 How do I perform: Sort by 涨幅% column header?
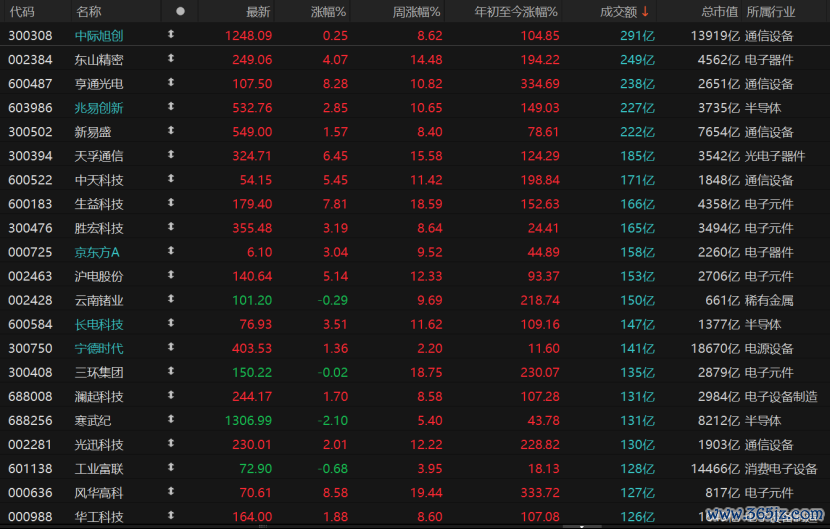[328, 12]
